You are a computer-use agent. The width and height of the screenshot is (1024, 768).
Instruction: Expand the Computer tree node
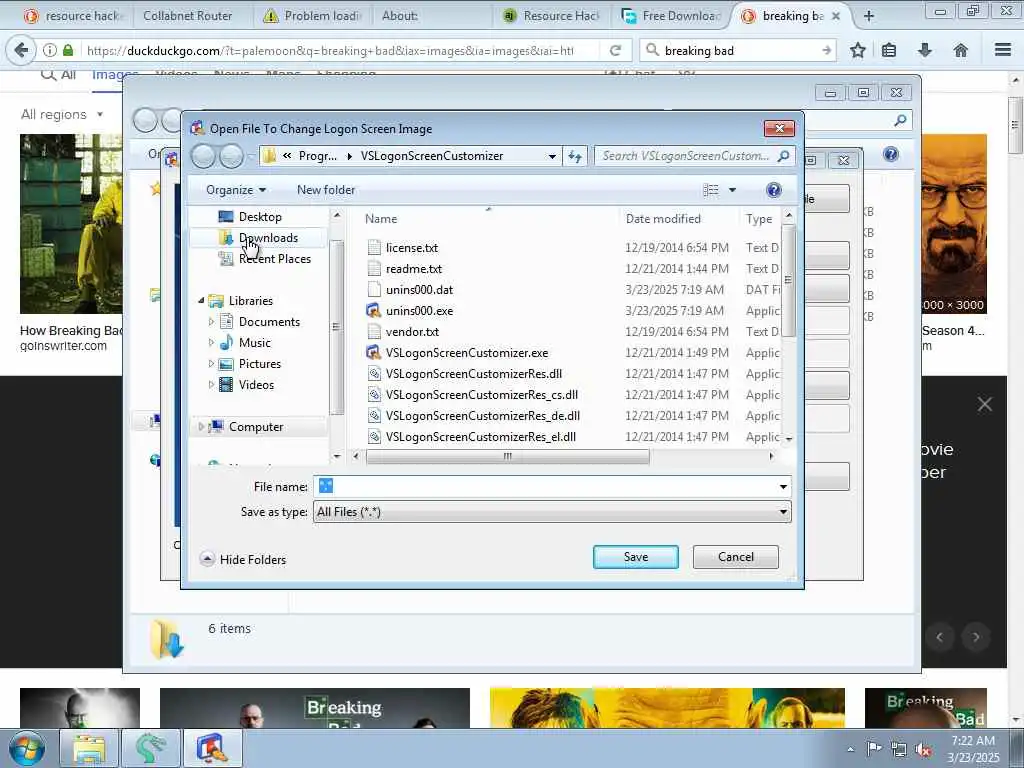(x=200, y=426)
